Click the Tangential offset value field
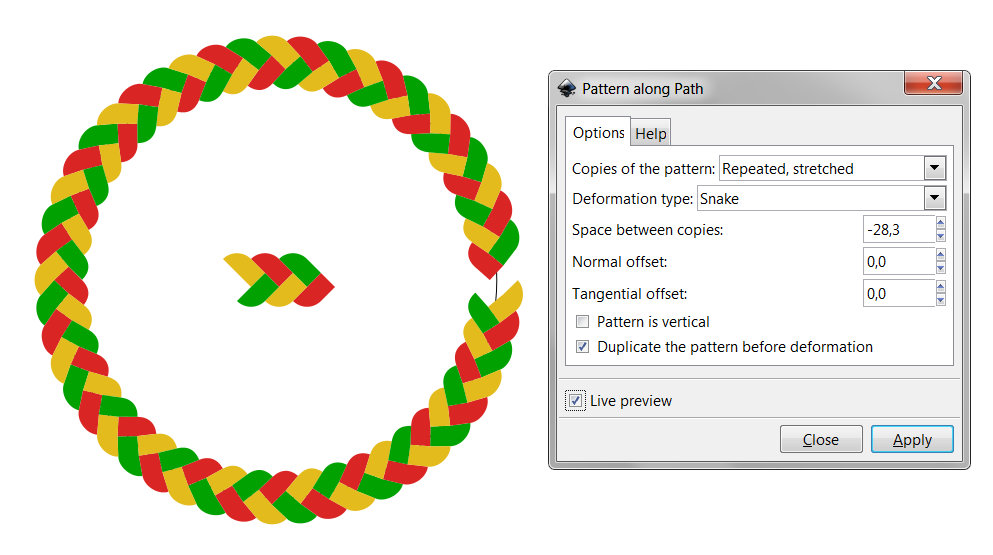Screen dimensions: 993x555 tap(898, 294)
